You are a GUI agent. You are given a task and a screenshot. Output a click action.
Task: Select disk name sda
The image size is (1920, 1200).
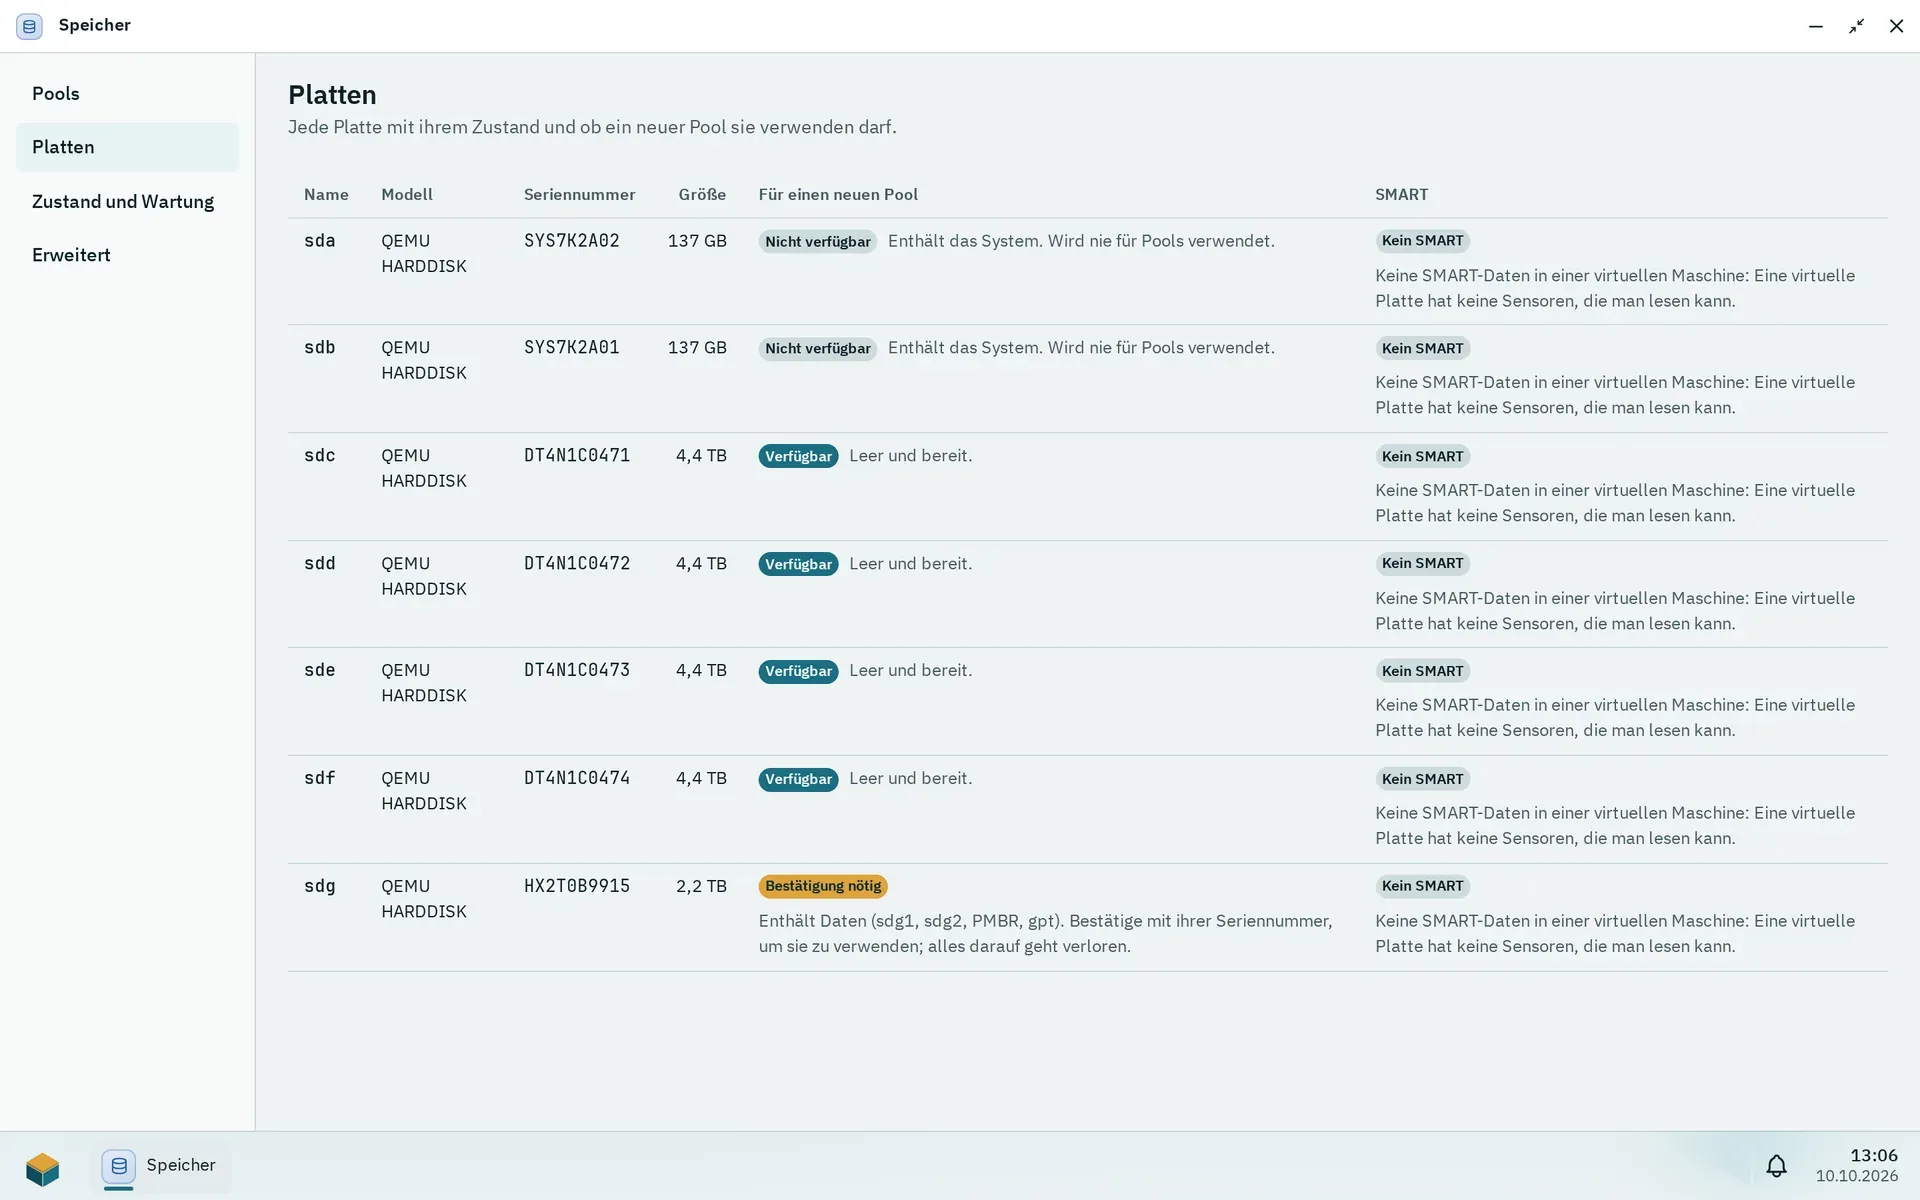[x=320, y=241]
